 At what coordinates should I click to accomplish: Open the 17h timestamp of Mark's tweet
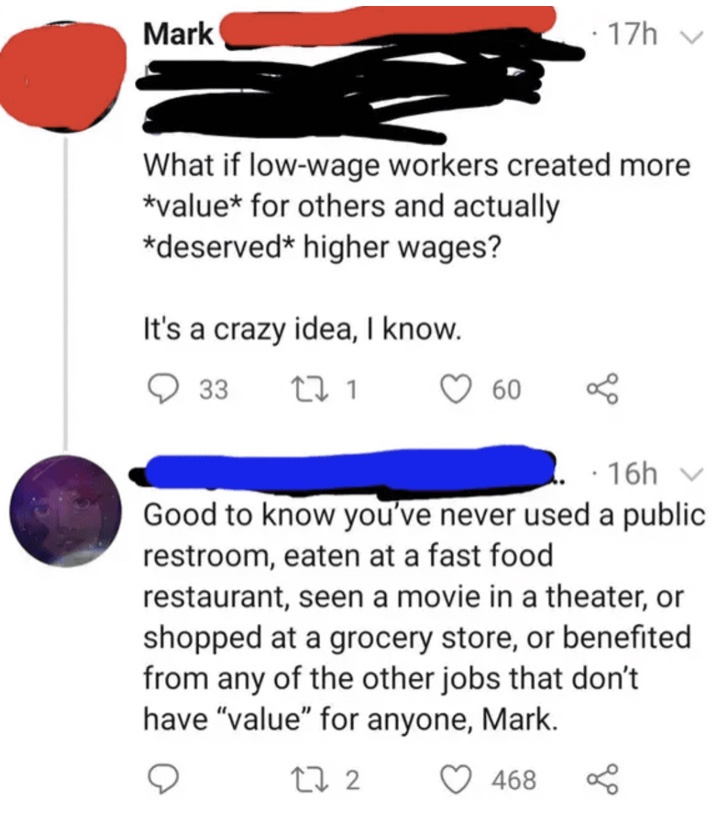[632, 35]
